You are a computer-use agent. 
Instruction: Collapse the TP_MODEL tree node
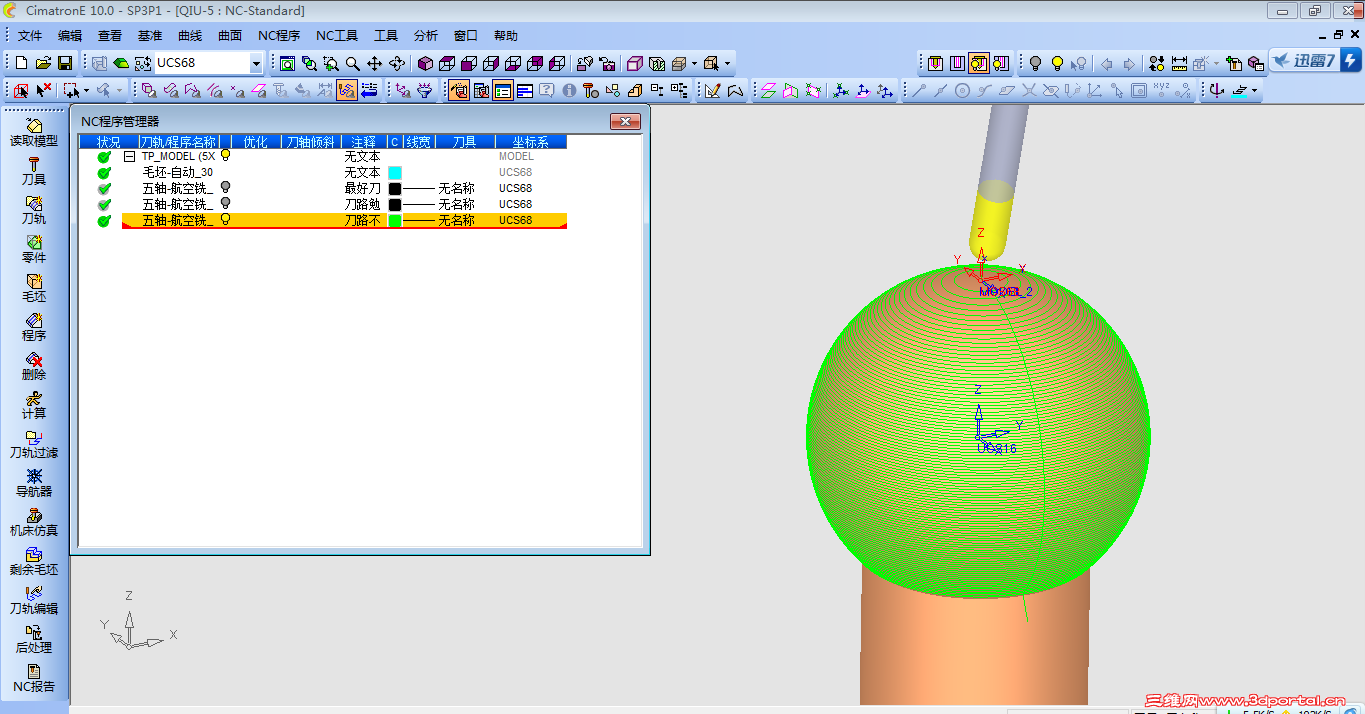click(x=129, y=156)
